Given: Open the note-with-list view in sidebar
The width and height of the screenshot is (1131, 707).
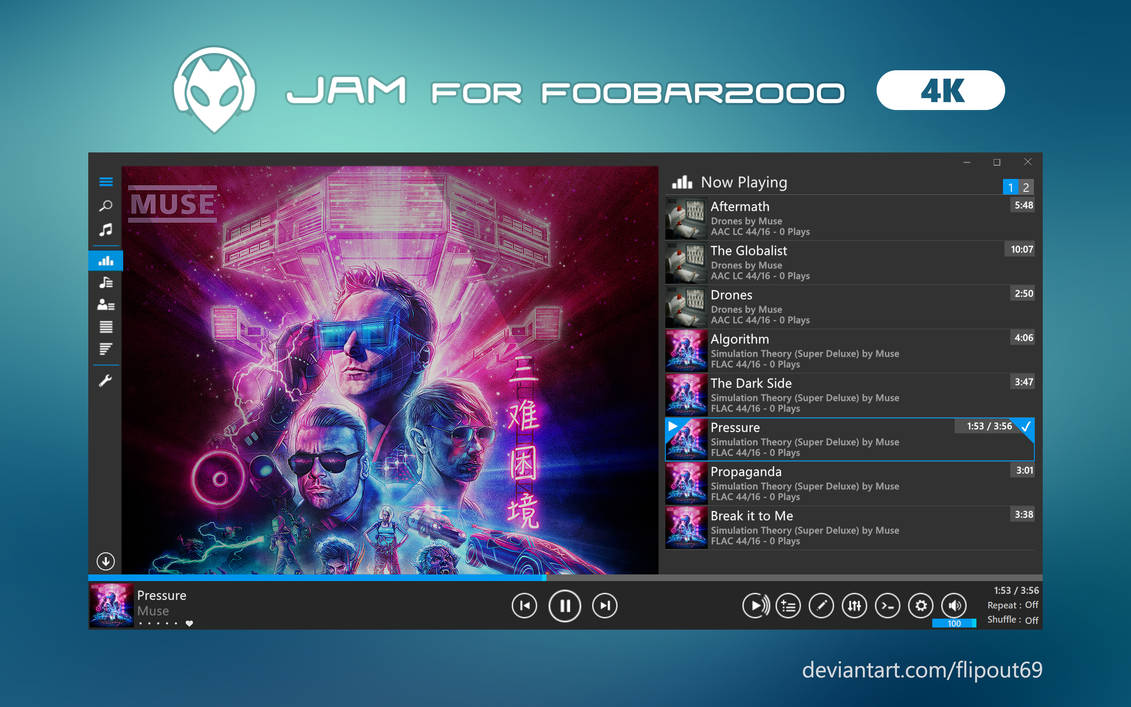Looking at the screenshot, I should pyautogui.click(x=106, y=282).
